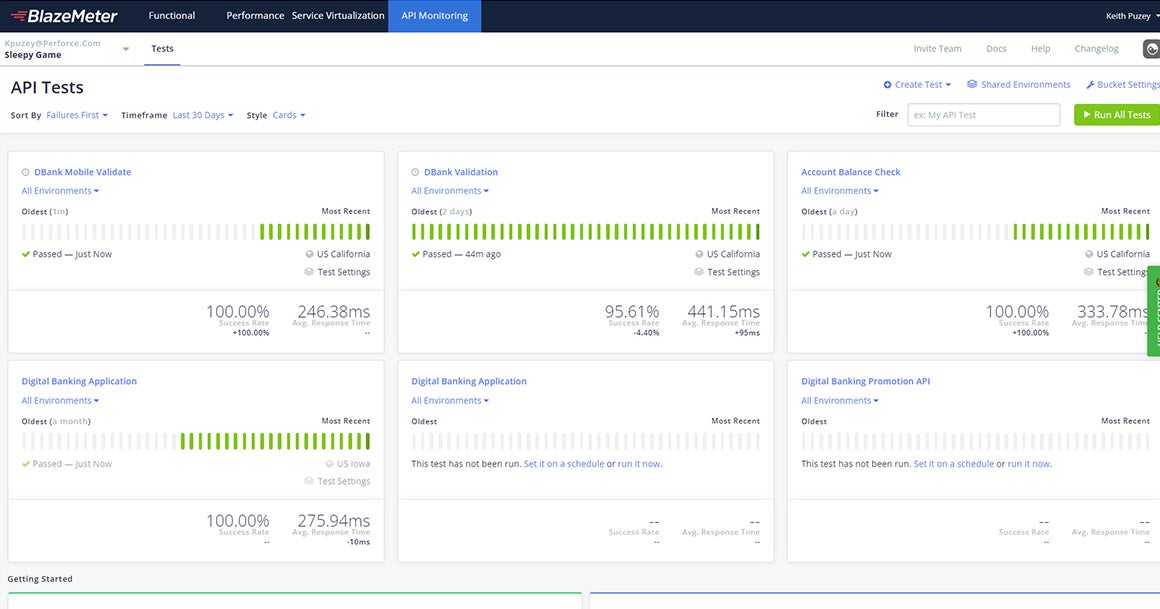This screenshot has height=609, width=1160.
Task: Click US California in DBank Validation card
Action: pyautogui.click(x=727, y=254)
